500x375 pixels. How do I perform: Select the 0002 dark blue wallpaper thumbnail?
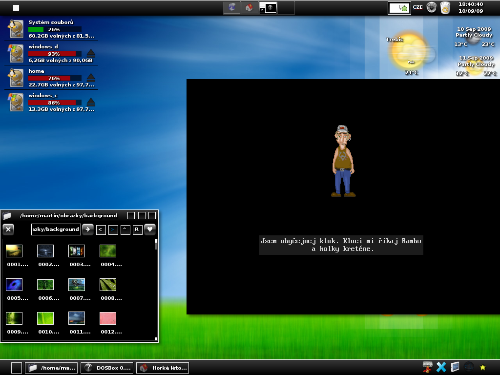(x=45, y=251)
